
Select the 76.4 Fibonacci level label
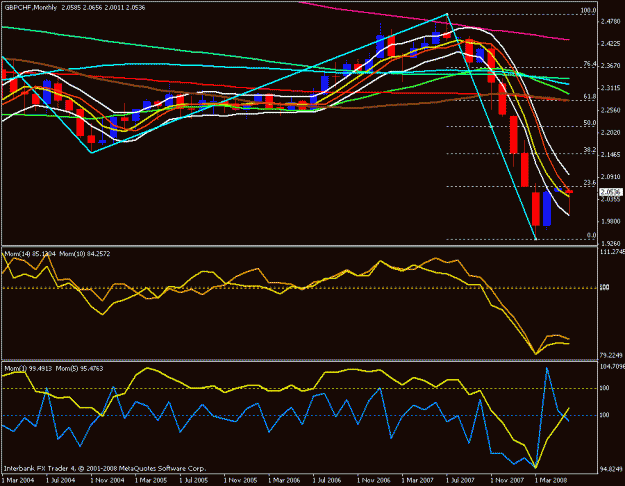[590, 64]
